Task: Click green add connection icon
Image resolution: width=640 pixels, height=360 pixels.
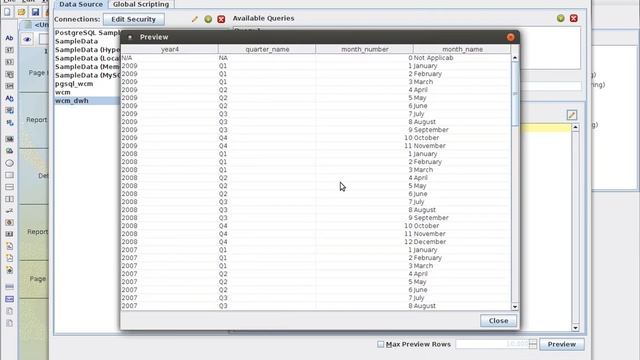Action: [x=208, y=19]
